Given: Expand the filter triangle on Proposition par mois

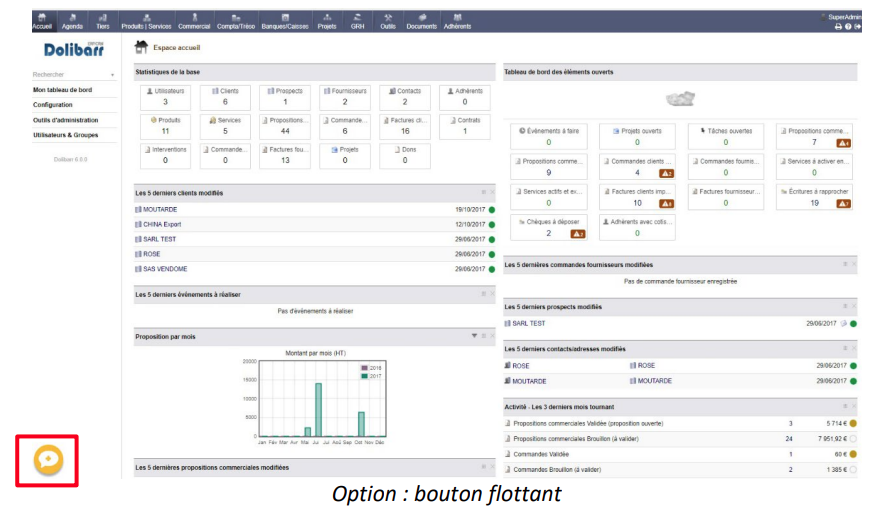Looking at the screenshot, I should pyautogui.click(x=474, y=336).
